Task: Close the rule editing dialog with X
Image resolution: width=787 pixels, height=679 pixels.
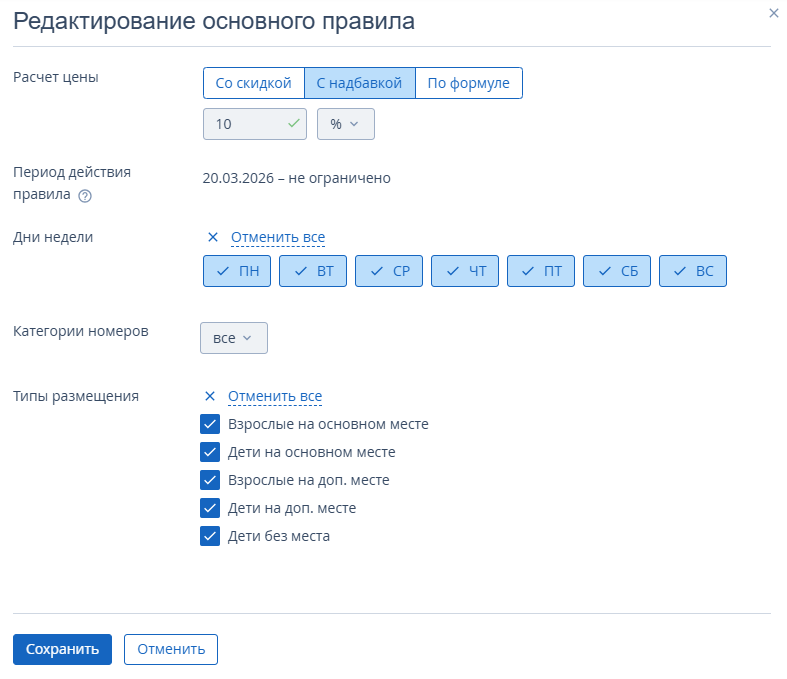Action: (x=773, y=13)
